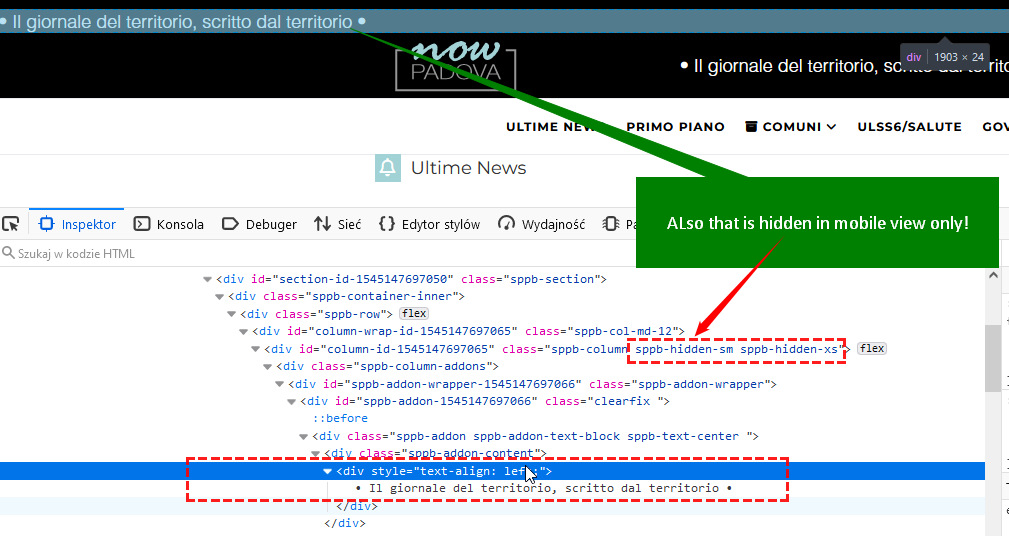Viewport: 1009px width, 536px height.
Task: Collapse the selected text-align left div
Action: (x=327, y=471)
